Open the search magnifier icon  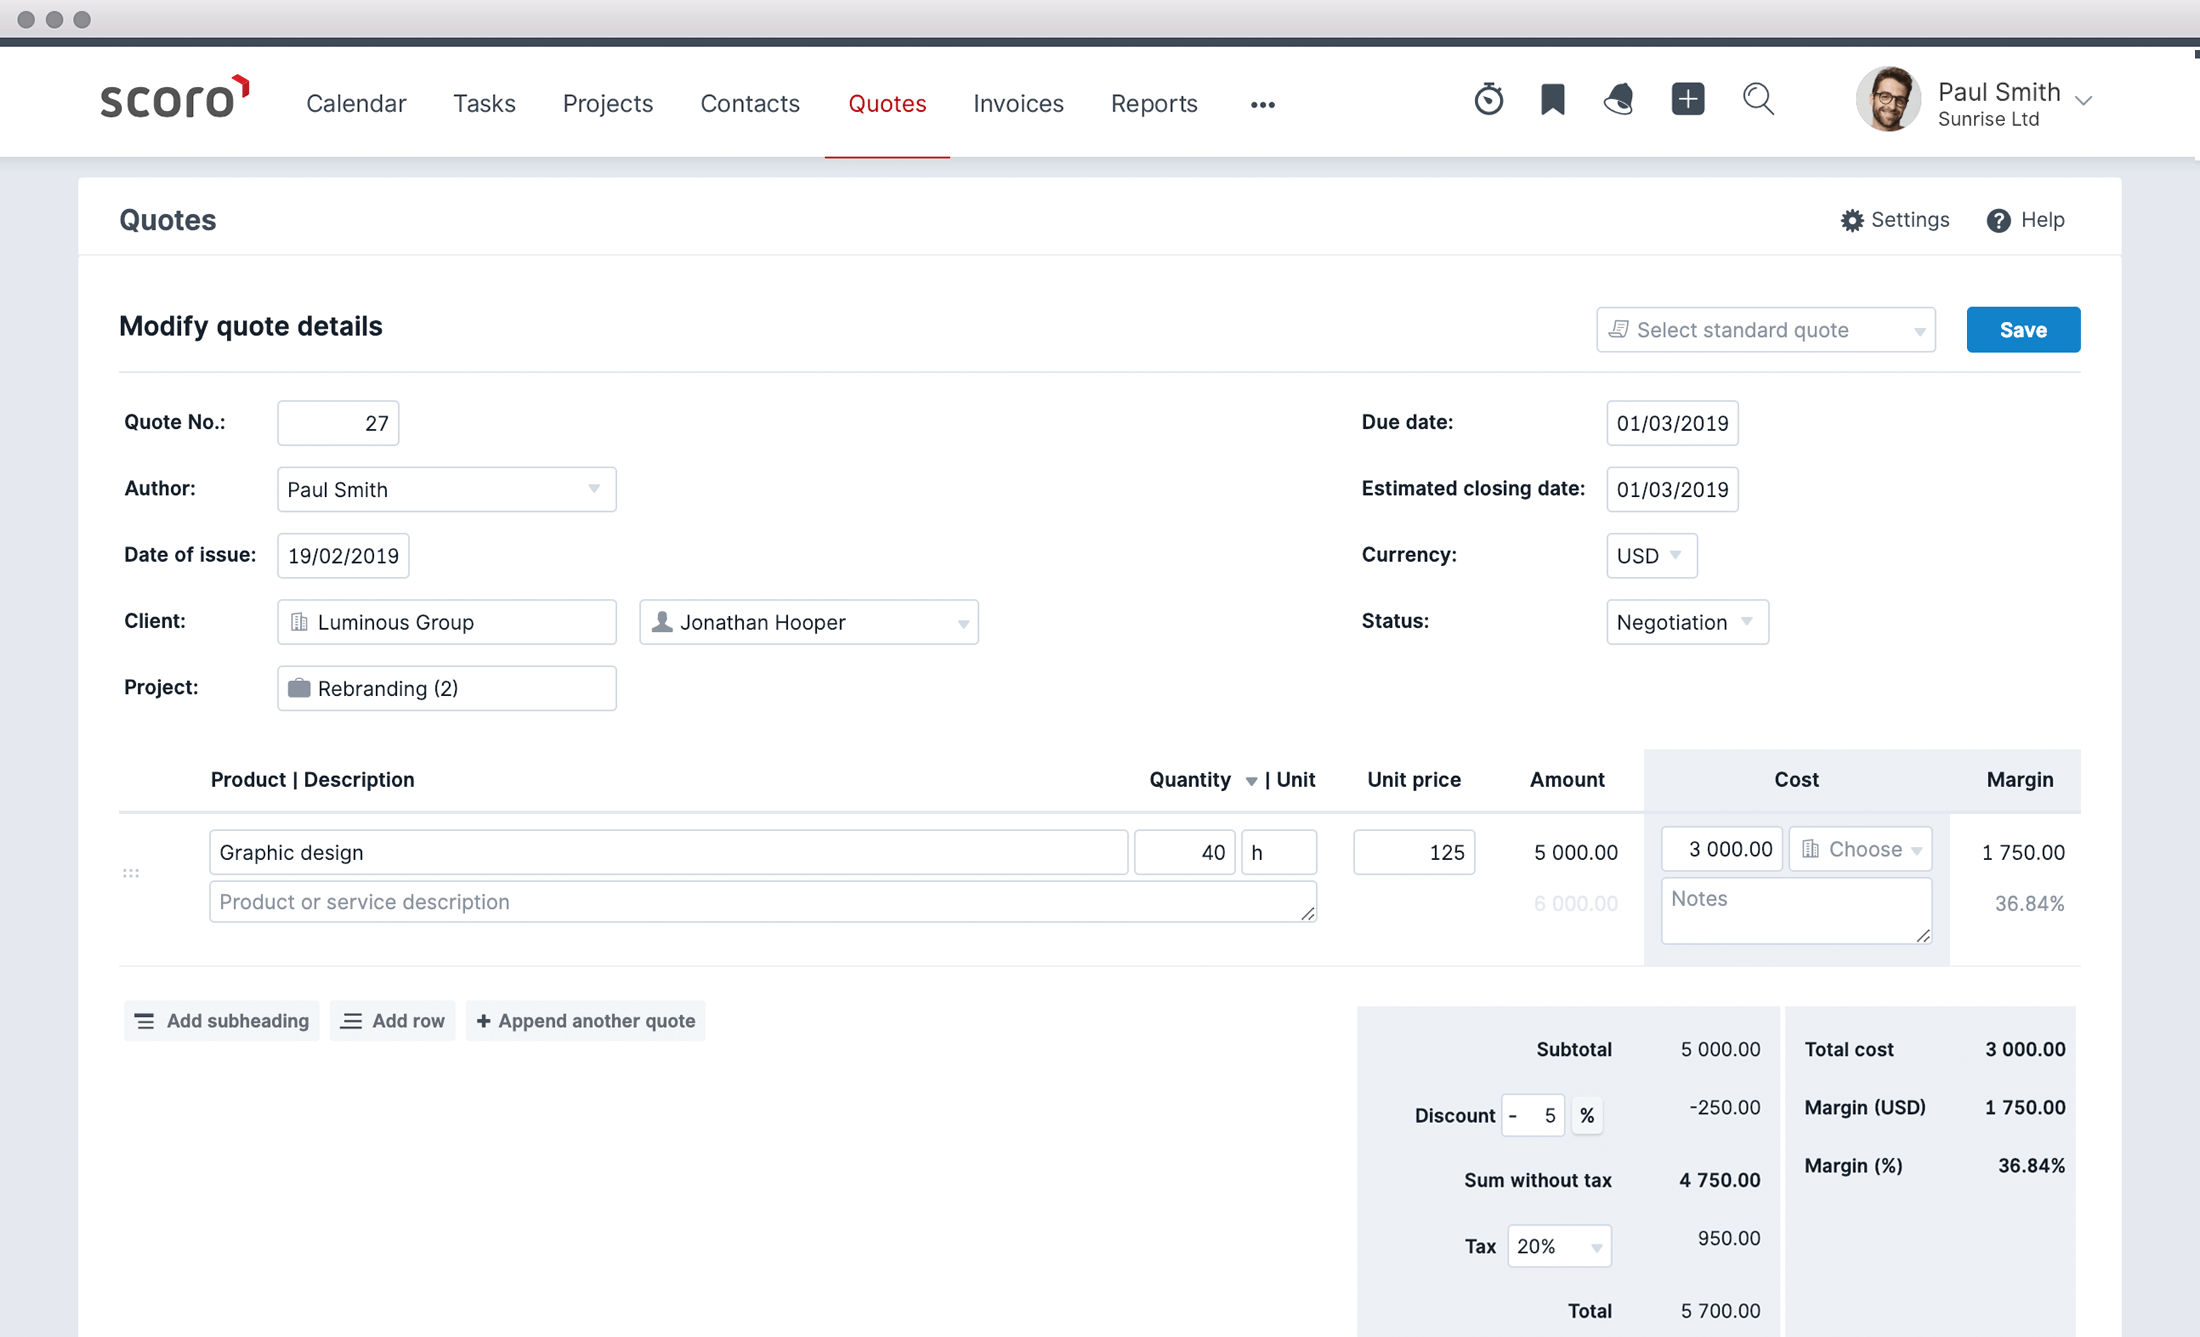[1758, 99]
